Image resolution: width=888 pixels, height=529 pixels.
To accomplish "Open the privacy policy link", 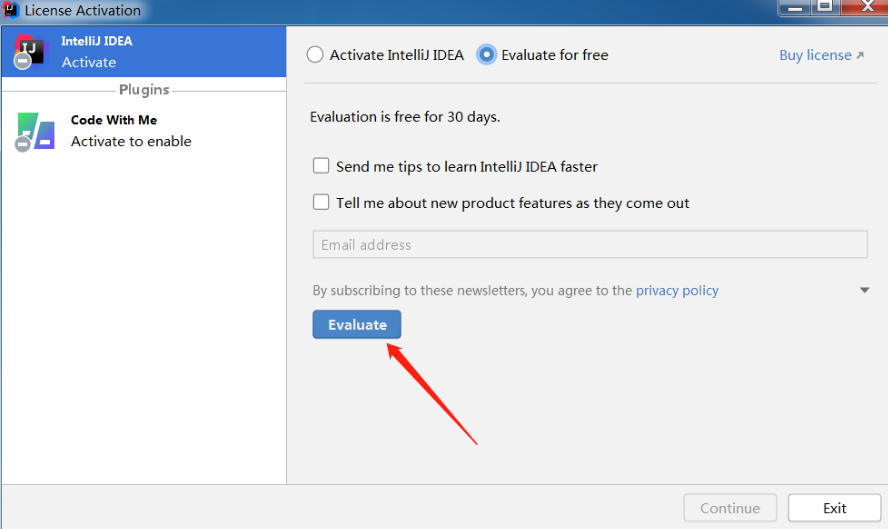I will [677, 291].
